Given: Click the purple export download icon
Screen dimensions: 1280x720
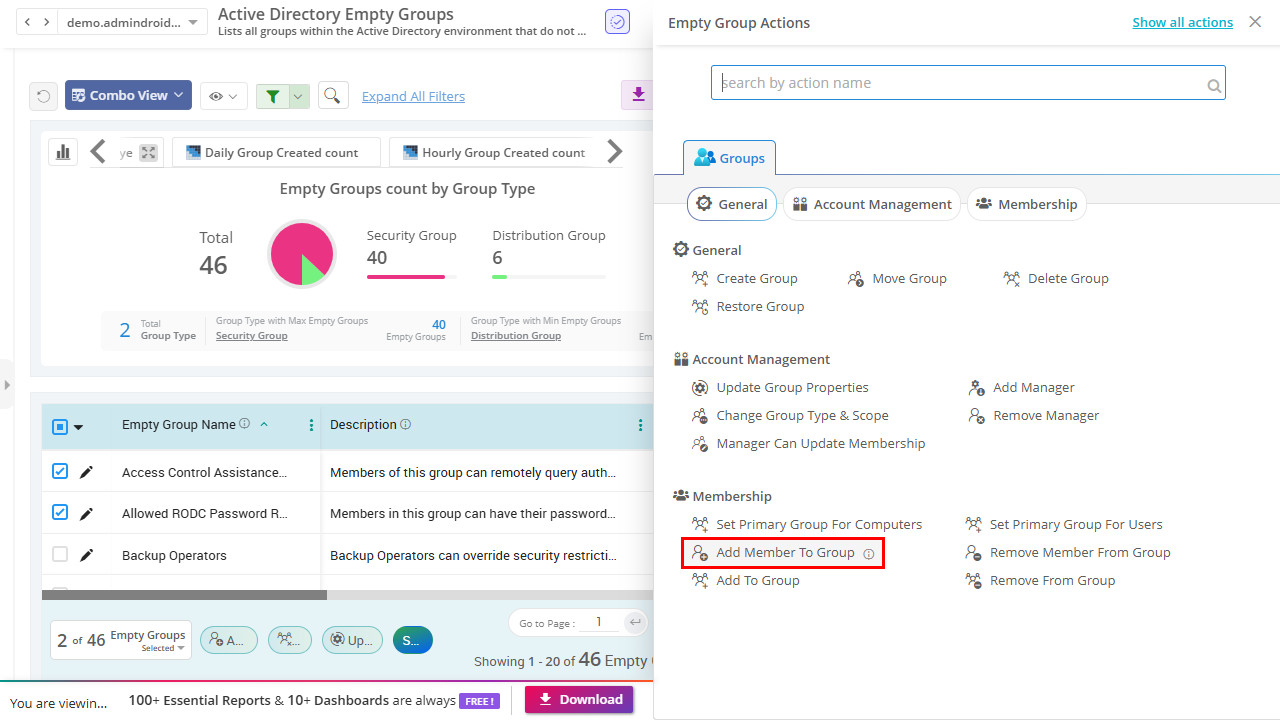Looking at the screenshot, I should click(638, 95).
